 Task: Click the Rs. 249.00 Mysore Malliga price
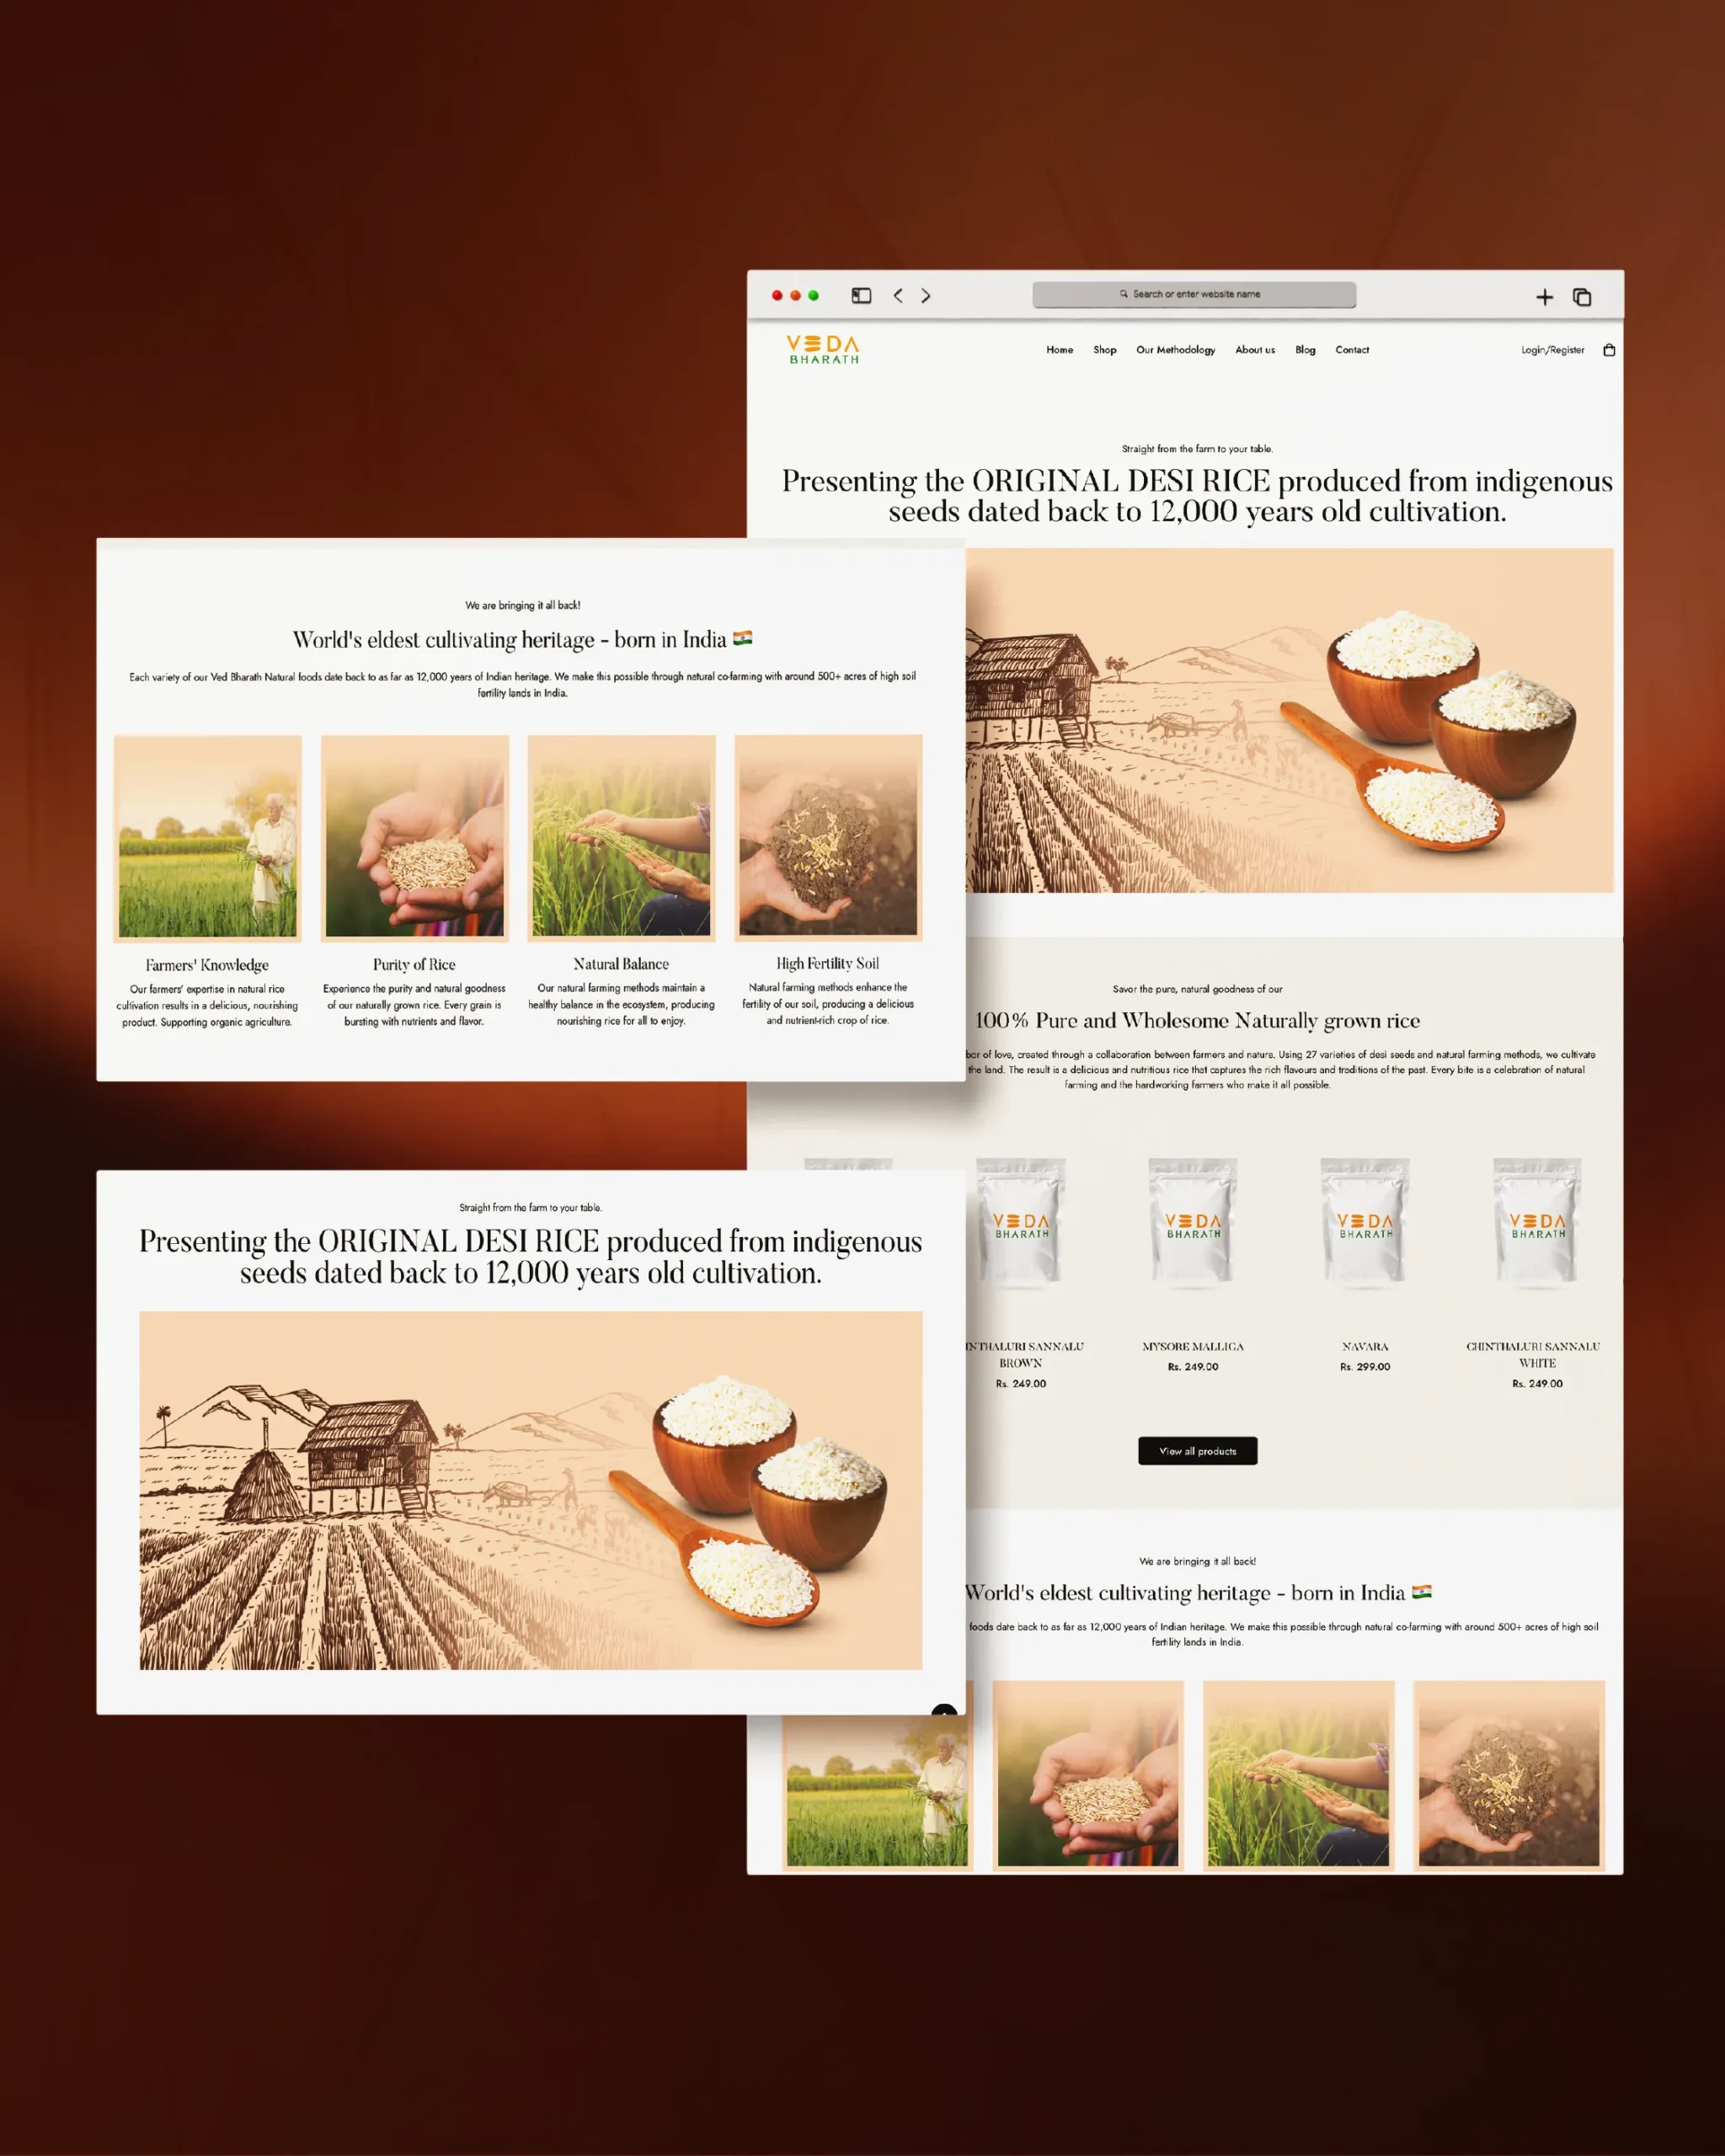[1193, 1367]
